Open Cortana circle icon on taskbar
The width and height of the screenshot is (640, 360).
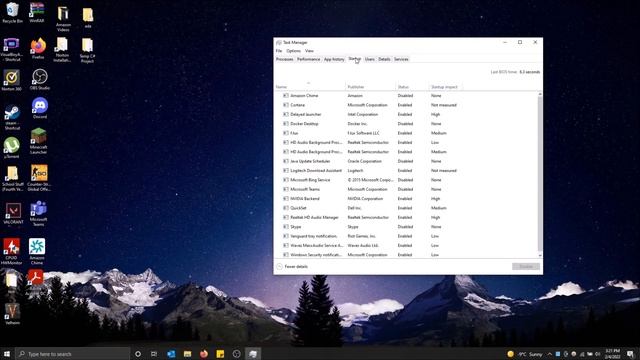pos(138,354)
